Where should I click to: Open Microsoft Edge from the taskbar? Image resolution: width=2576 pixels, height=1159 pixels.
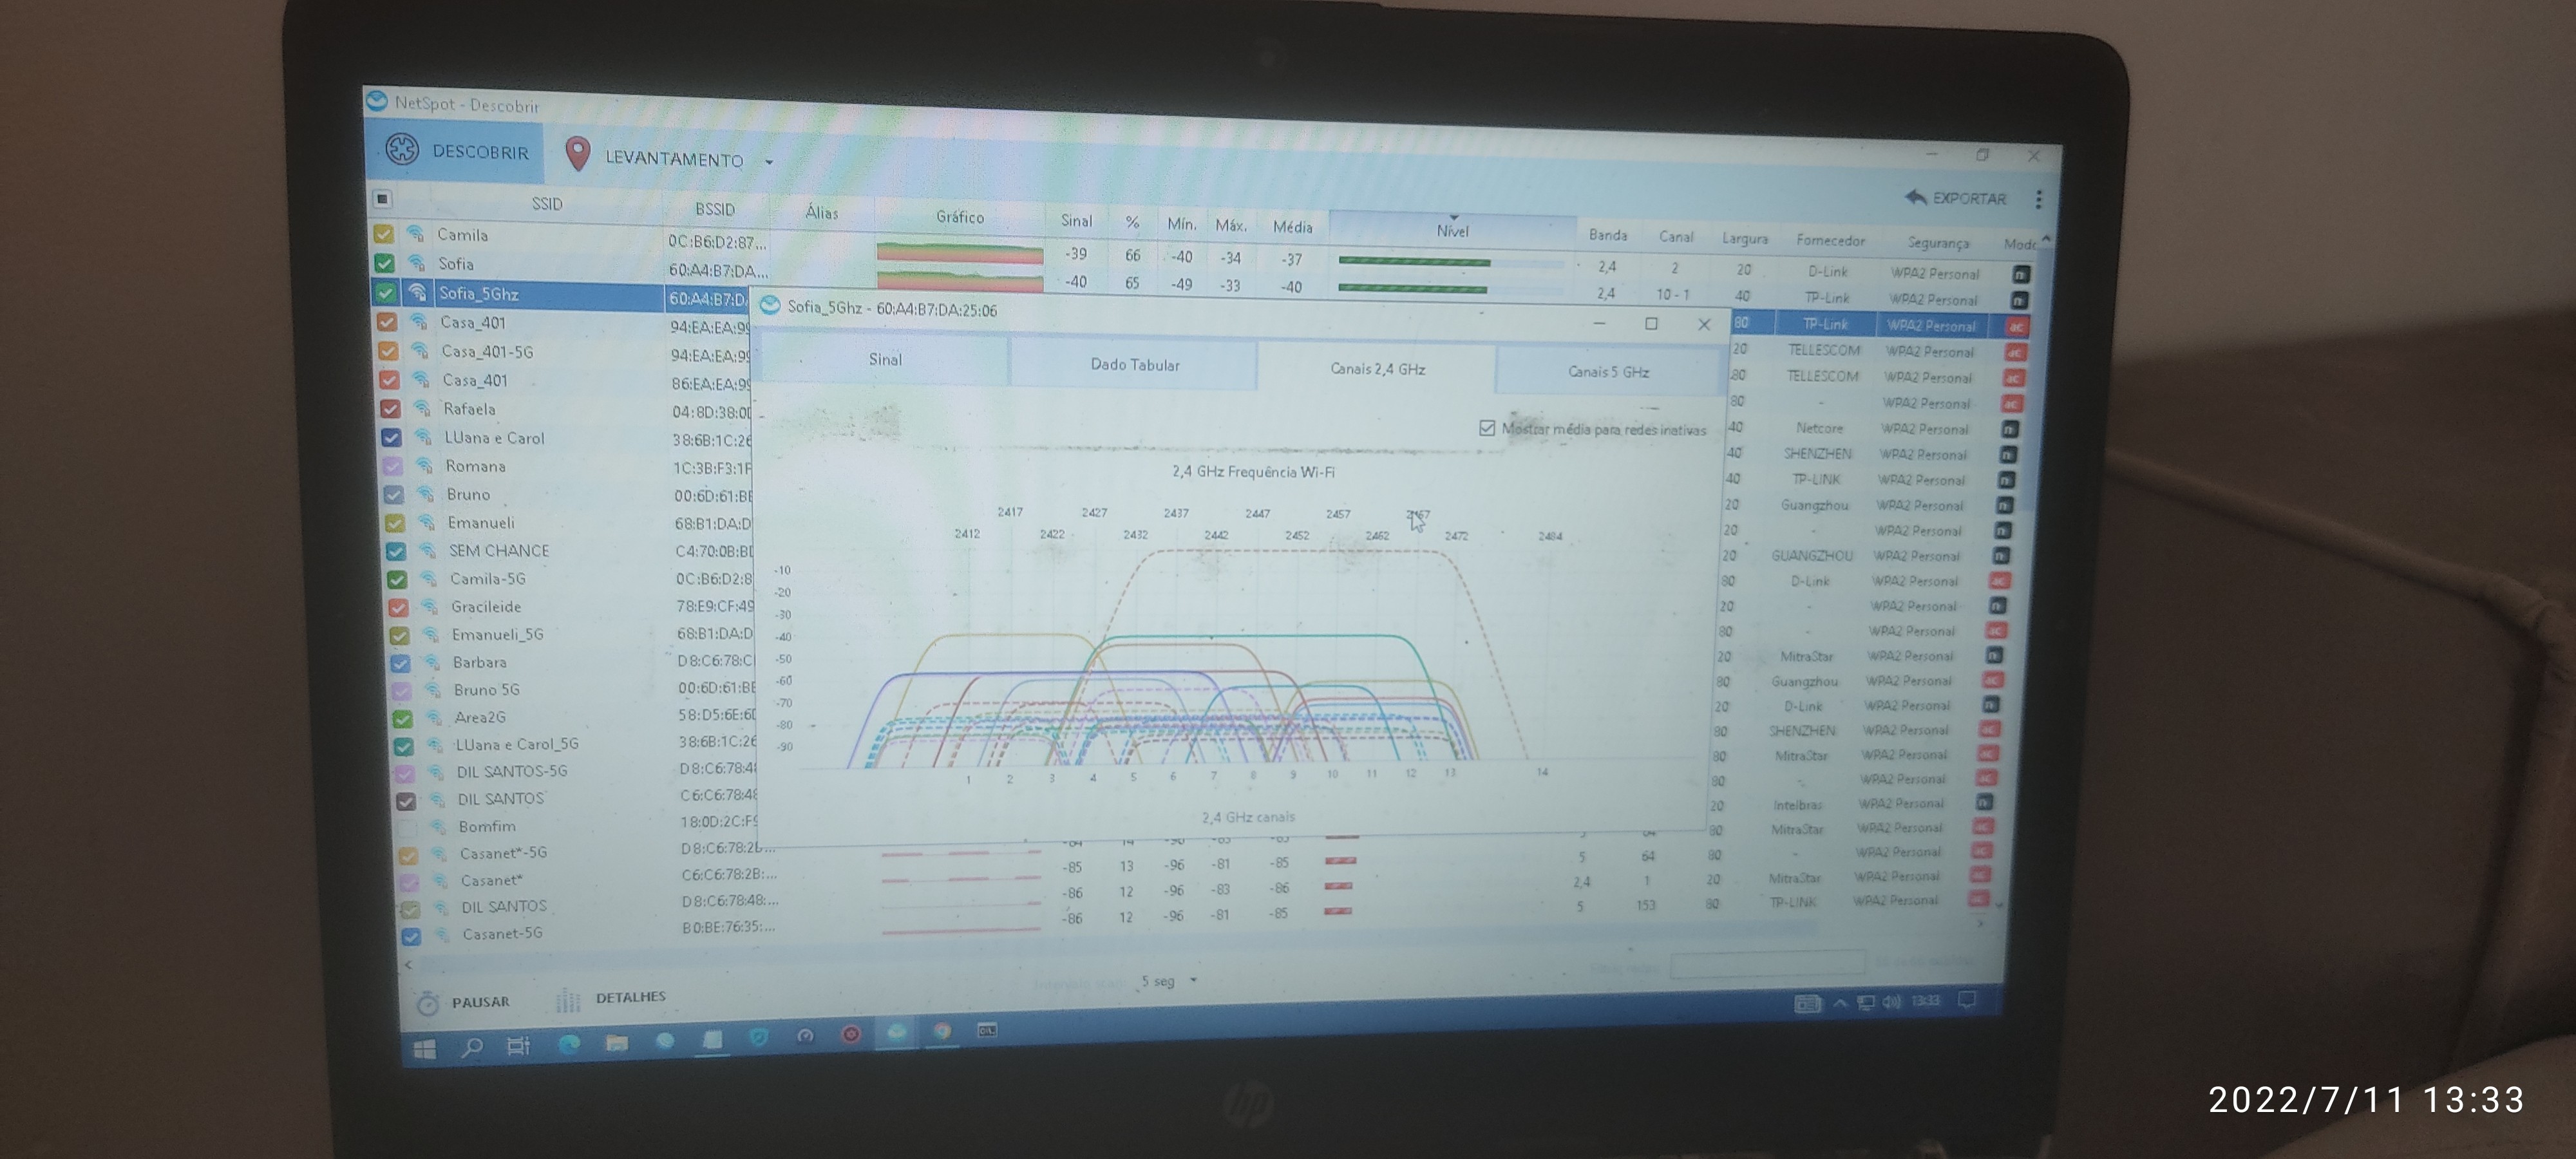569,1044
